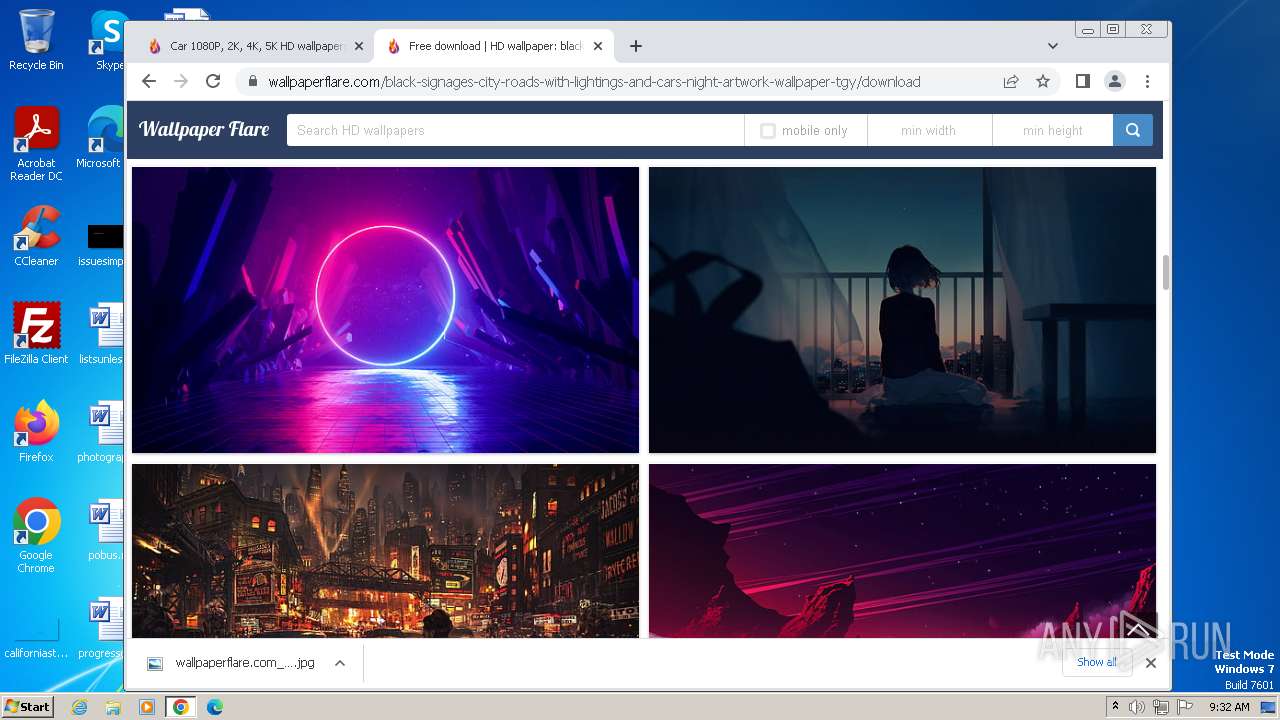Open the Chrome profile menu
This screenshot has height=720, width=1280.
click(x=1114, y=81)
